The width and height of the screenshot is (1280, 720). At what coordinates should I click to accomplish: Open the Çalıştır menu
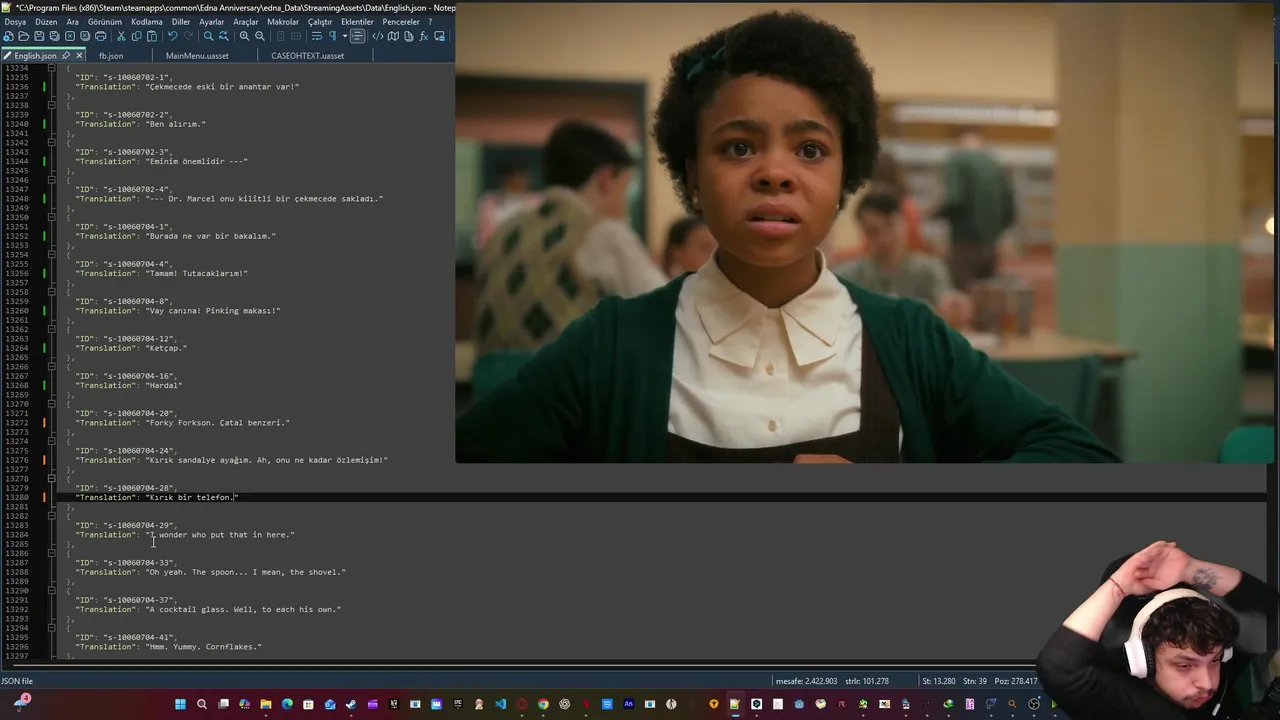coord(320,22)
